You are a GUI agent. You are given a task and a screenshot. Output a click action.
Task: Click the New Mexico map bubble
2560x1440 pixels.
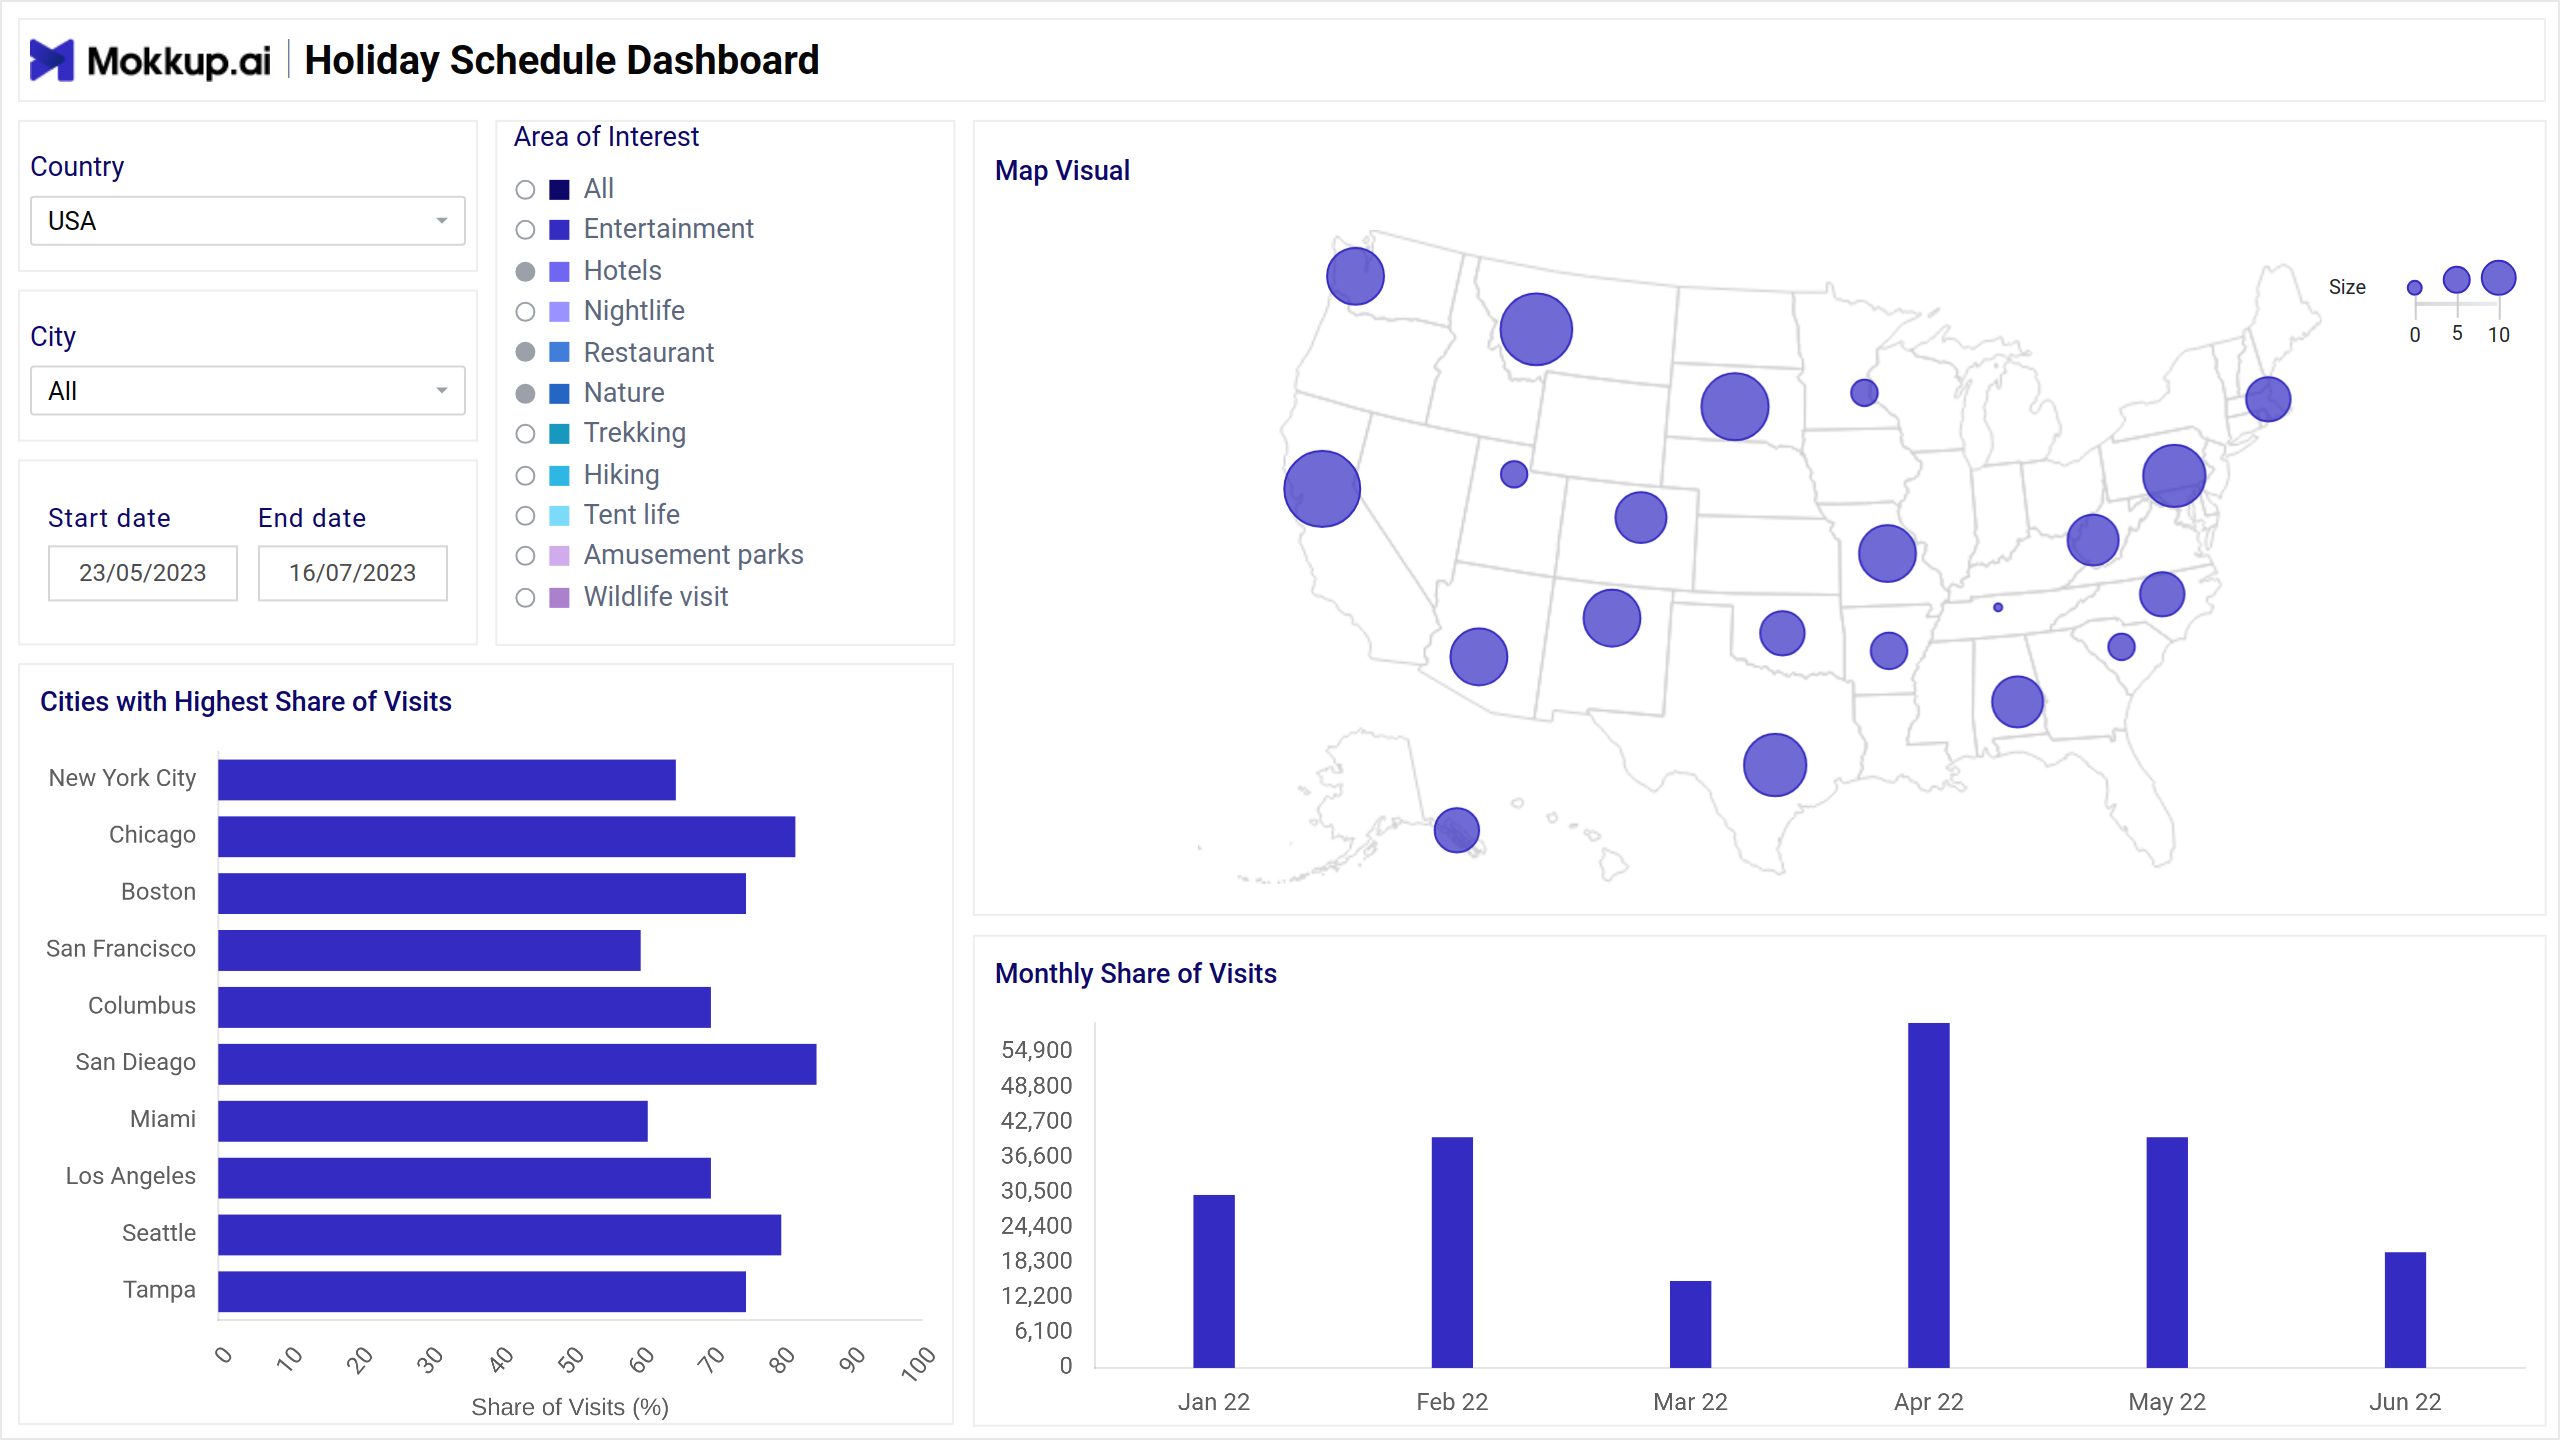(1612, 618)
